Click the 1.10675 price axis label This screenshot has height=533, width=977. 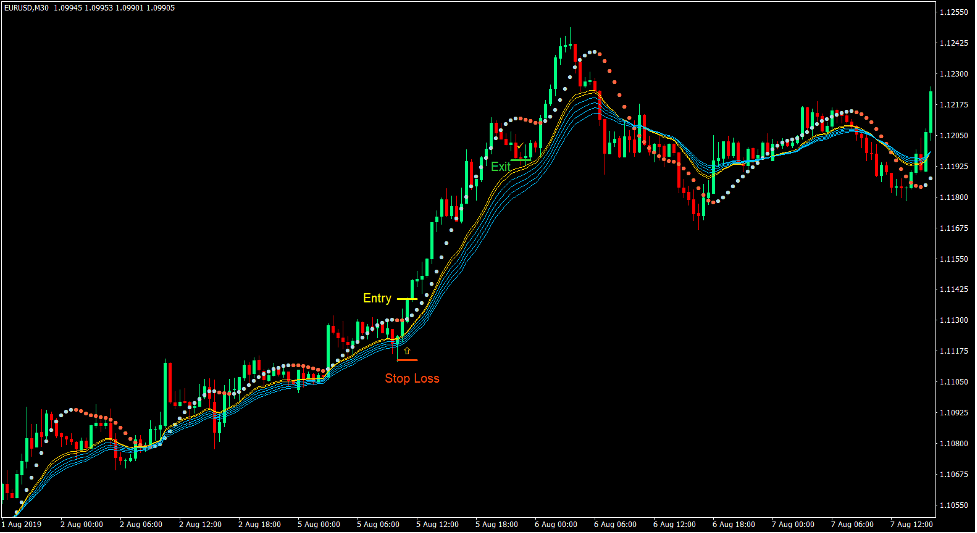954,475
